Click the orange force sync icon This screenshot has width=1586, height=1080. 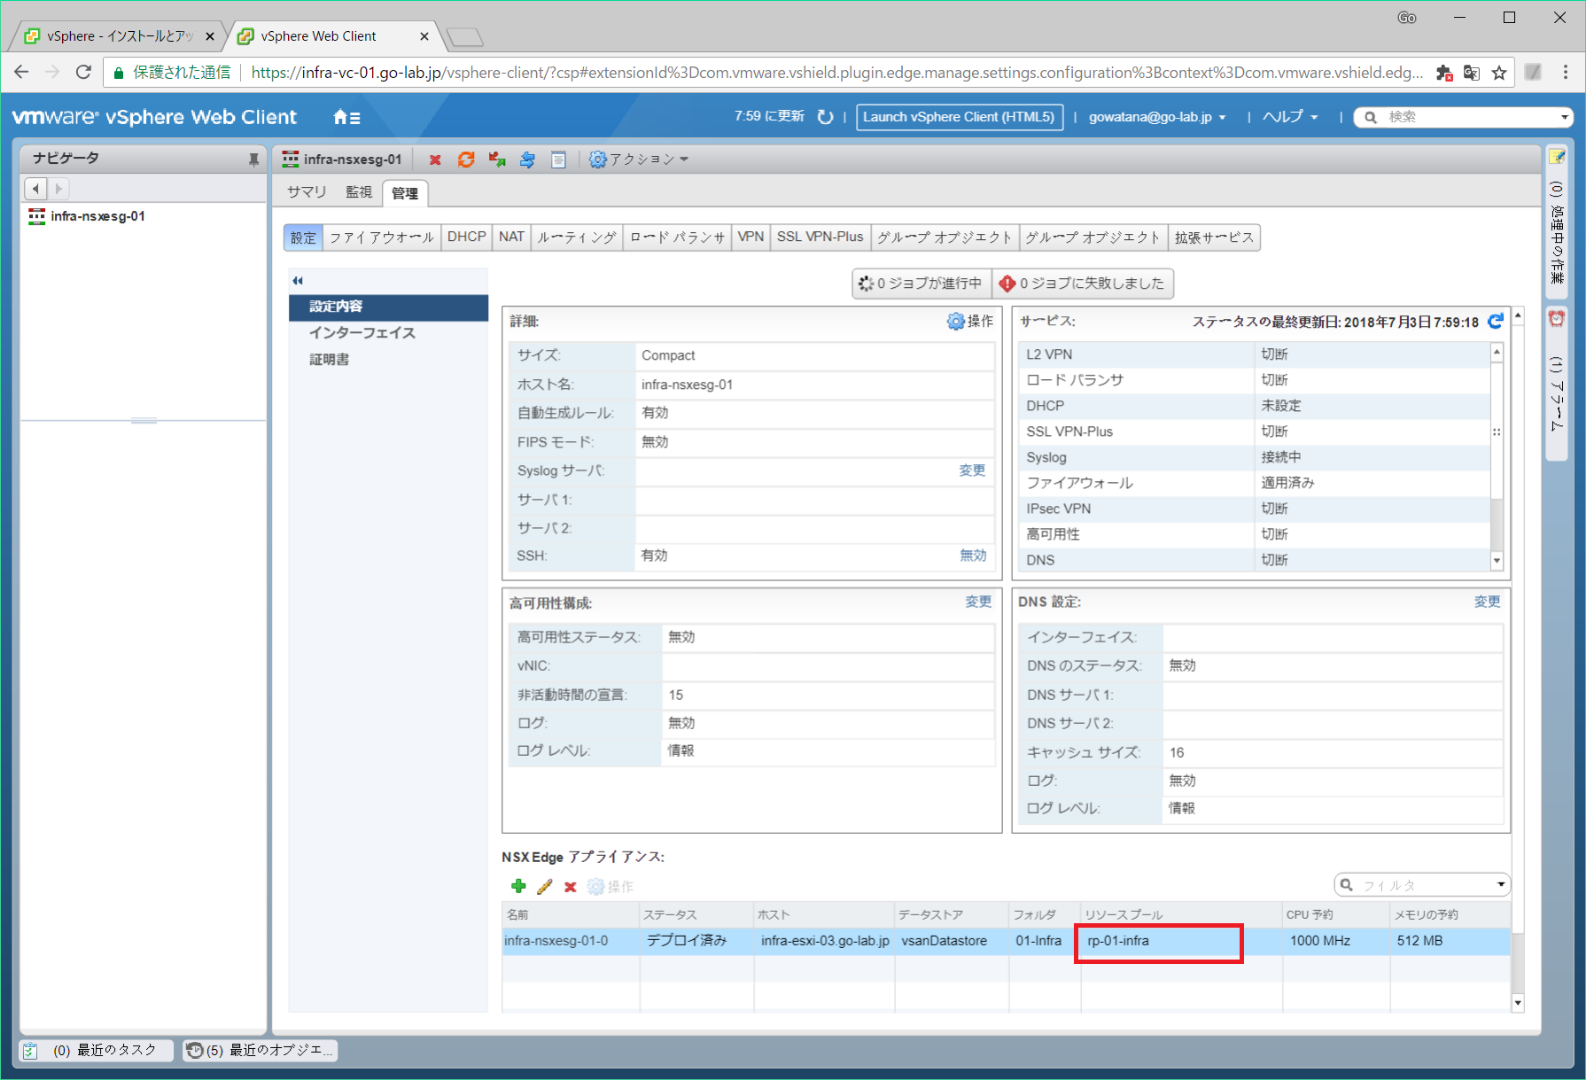[x=466, y=160]
